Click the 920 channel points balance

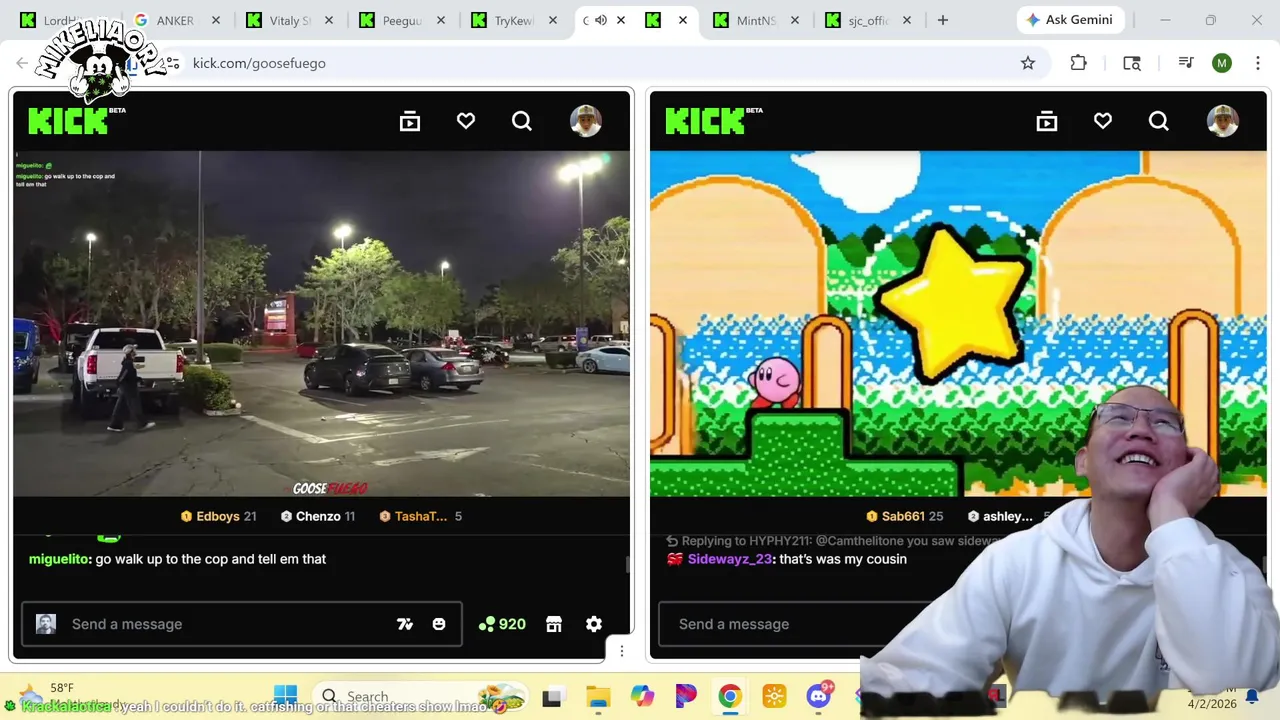502,624
